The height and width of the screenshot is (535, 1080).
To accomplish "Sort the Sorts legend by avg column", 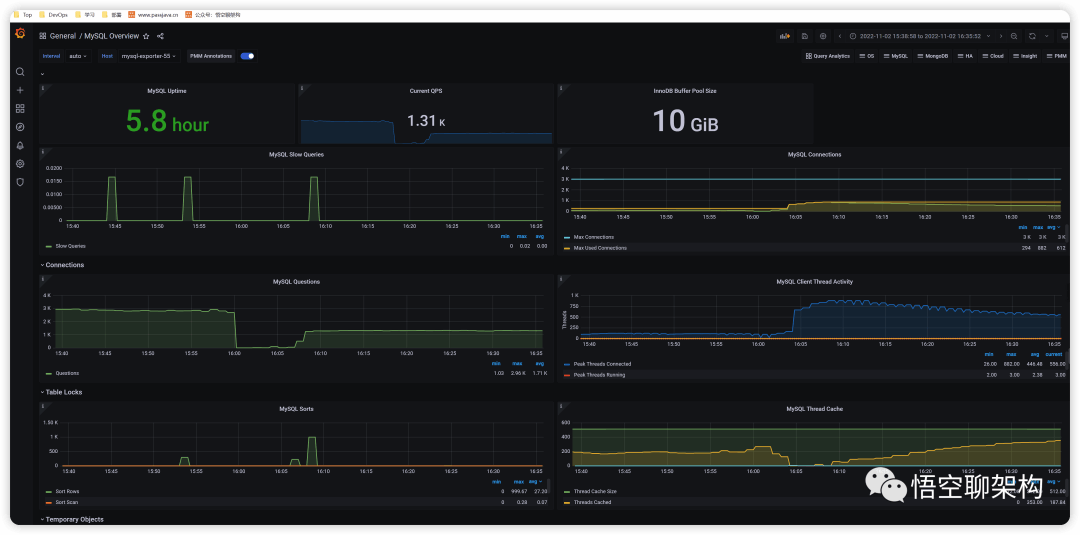I will [x=534, y=481].
